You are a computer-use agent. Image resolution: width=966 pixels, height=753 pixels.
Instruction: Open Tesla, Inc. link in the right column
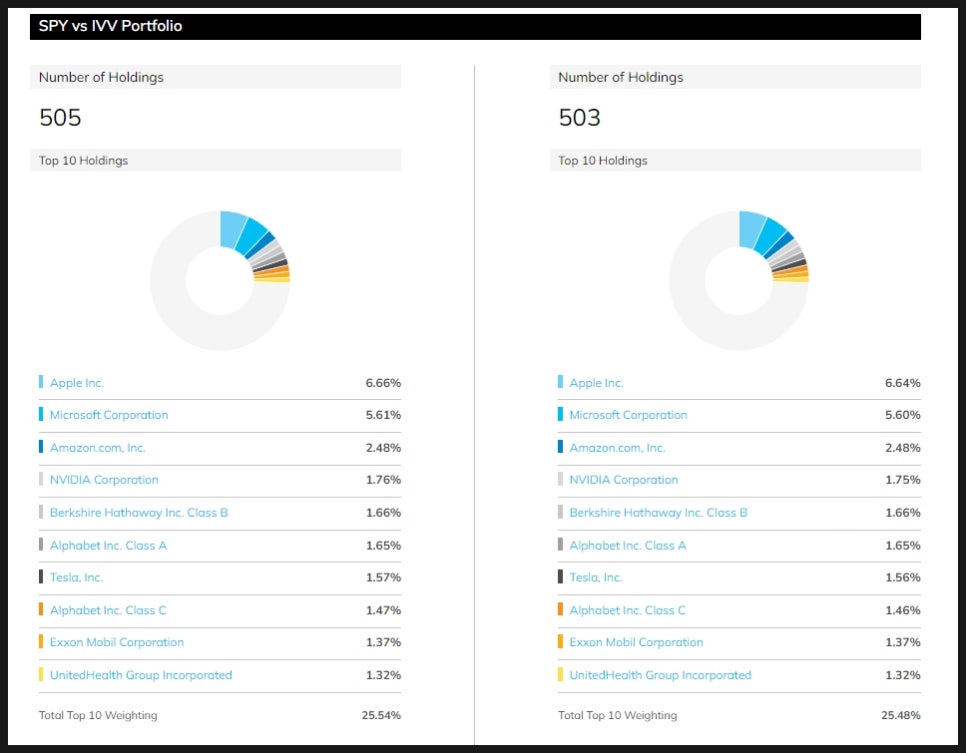(x=595, y=577)
